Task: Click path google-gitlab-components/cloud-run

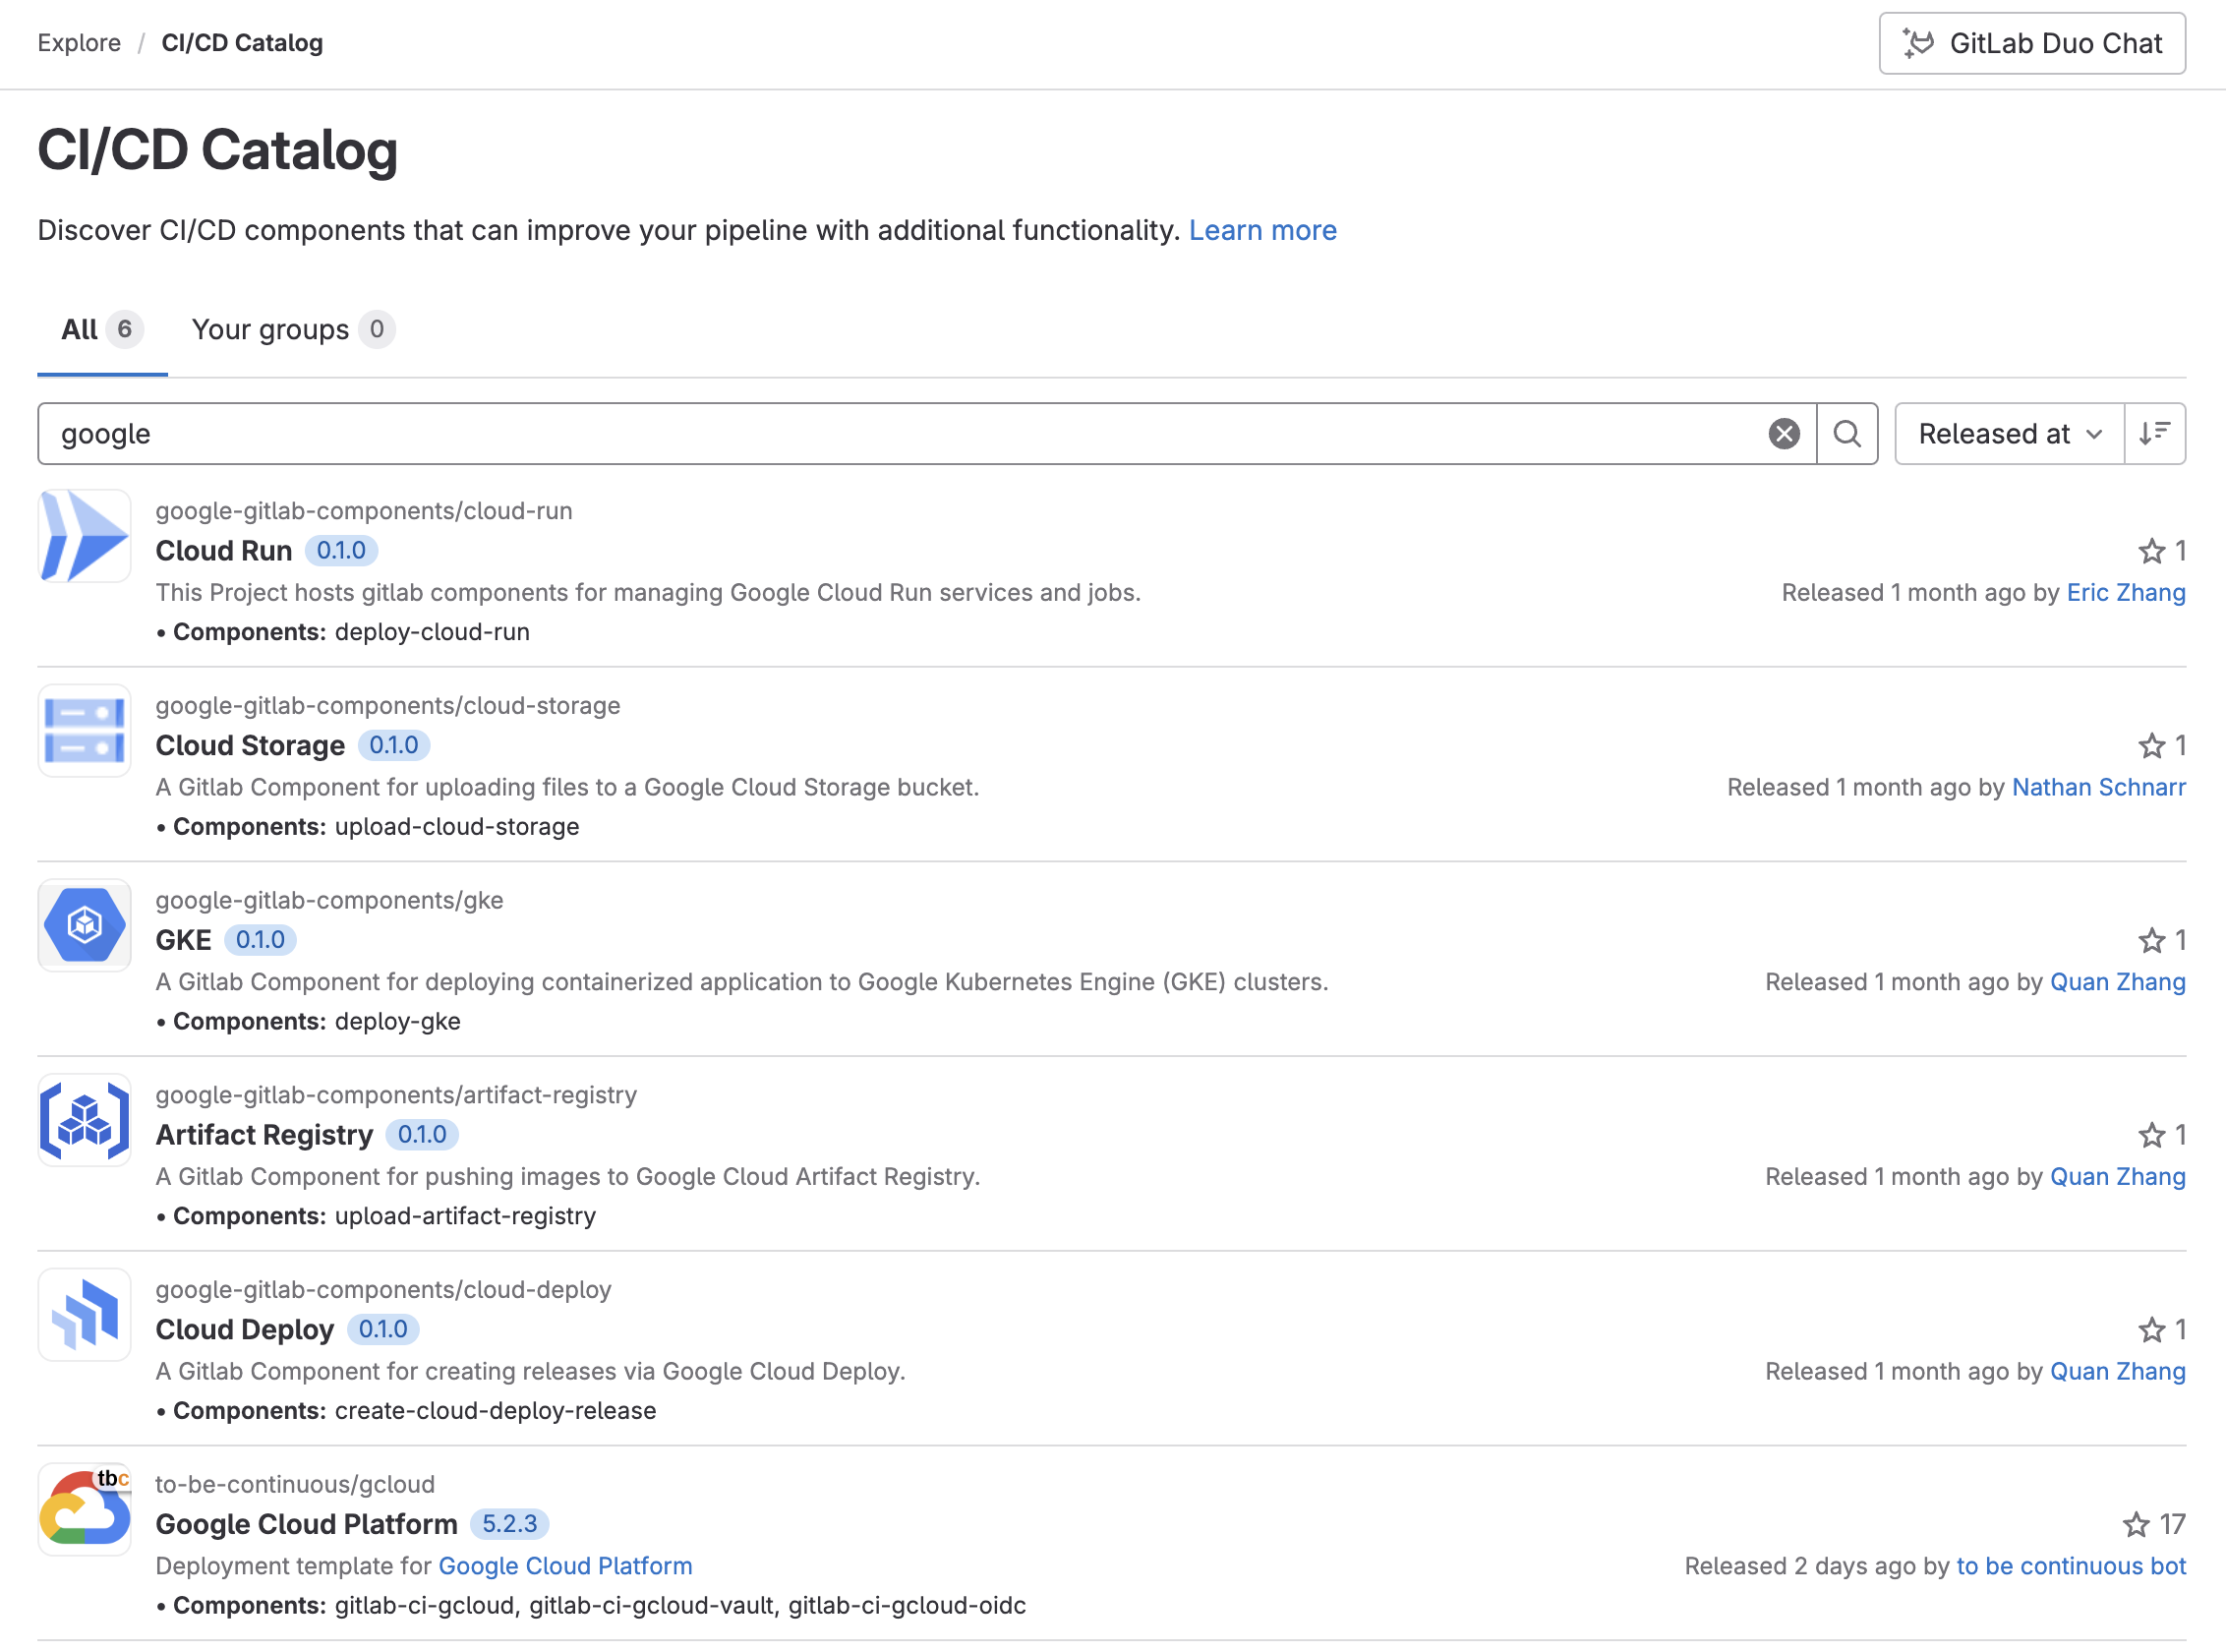Action: point(364,512)
